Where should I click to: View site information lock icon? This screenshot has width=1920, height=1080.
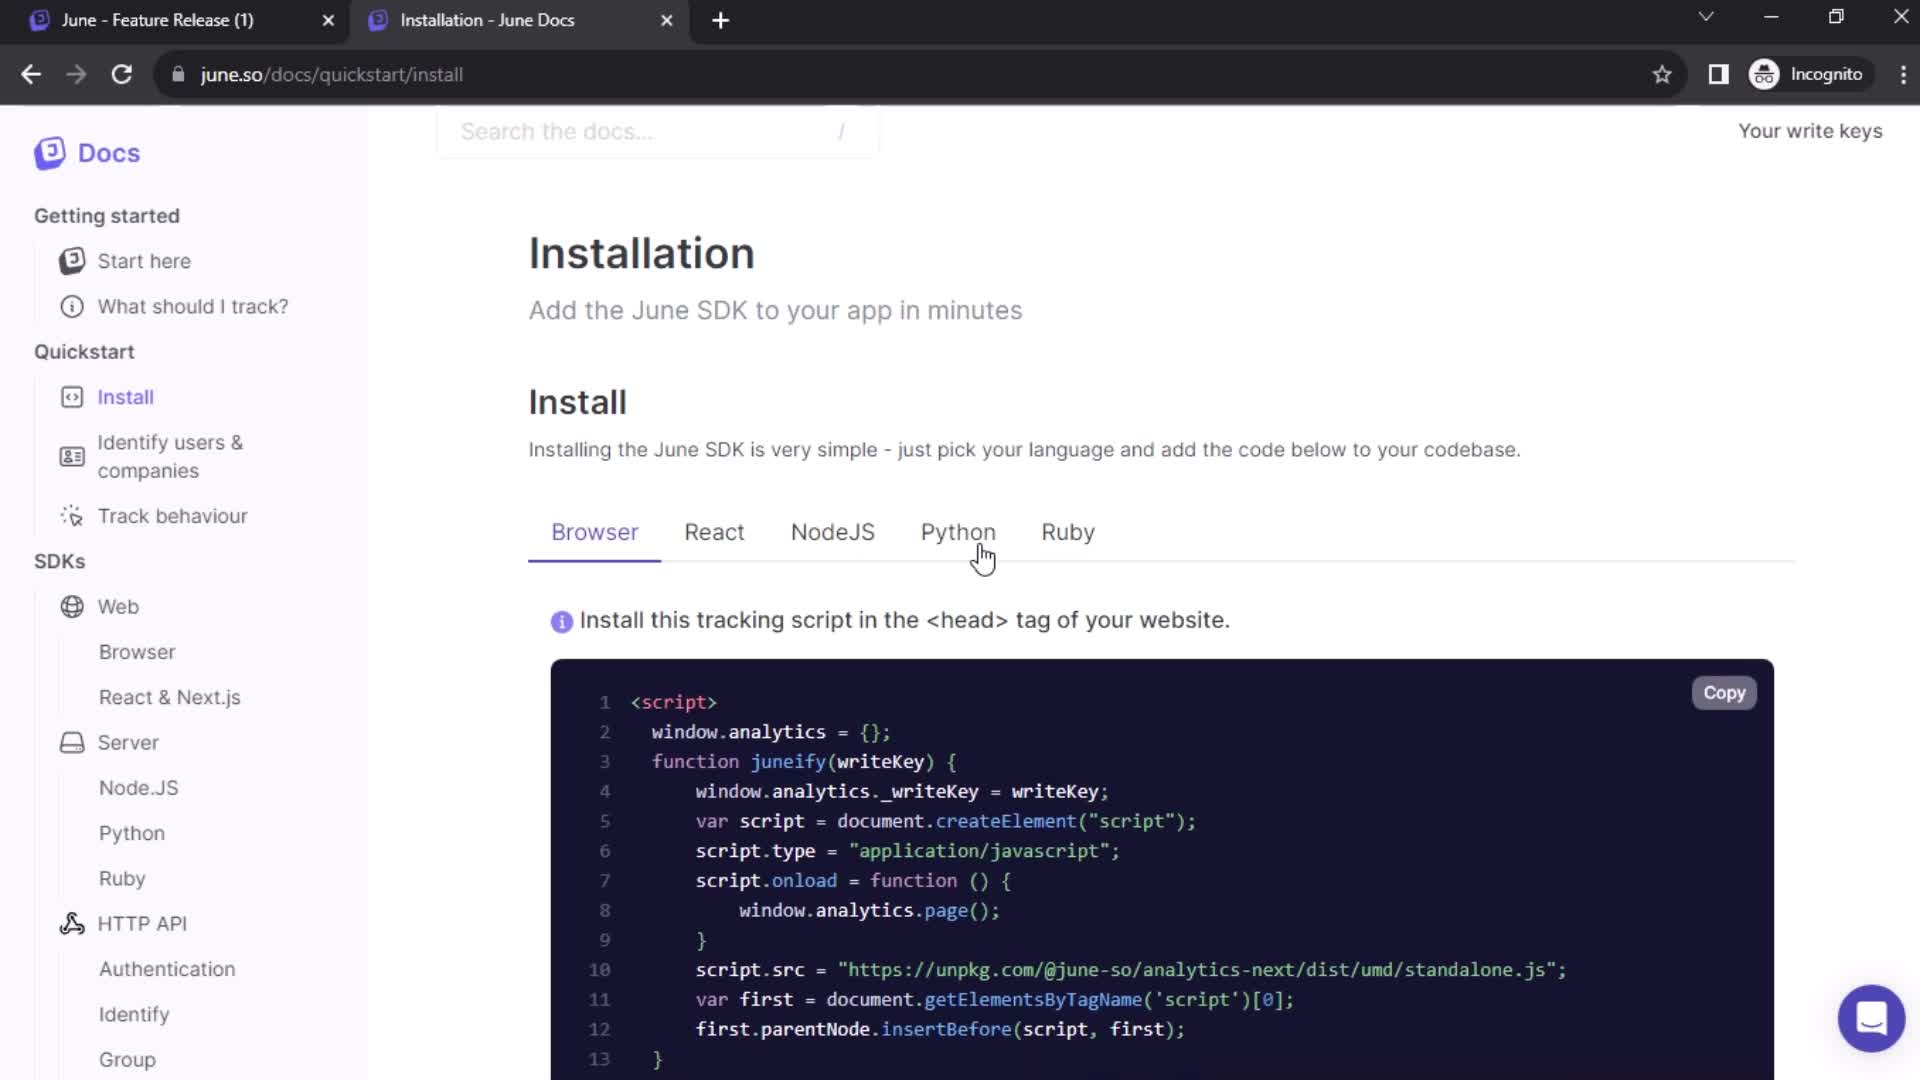point(178,75)
